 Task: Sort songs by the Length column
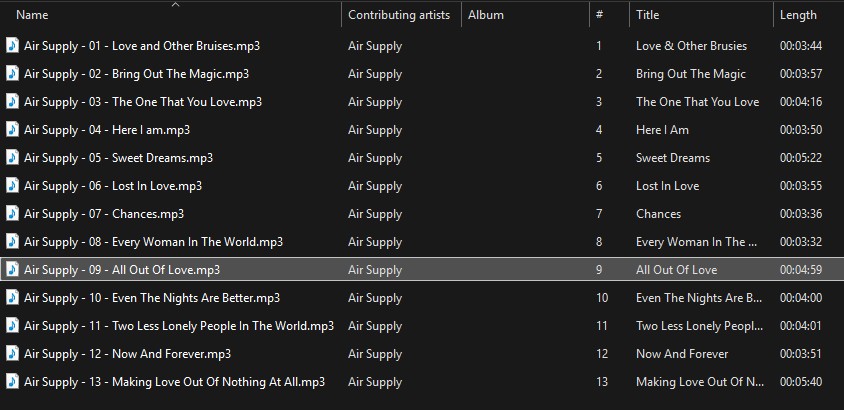click(x=798, y=15)
